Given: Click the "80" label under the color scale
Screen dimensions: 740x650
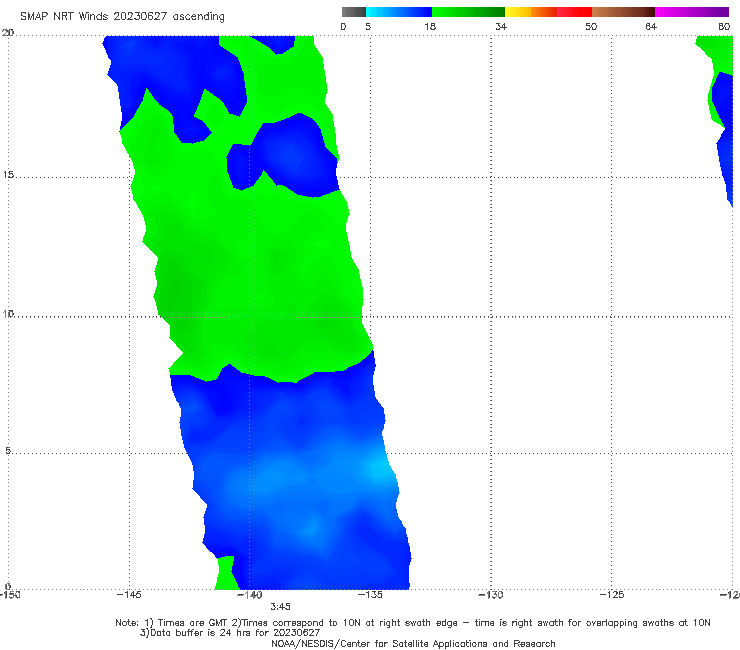Looking at the screenshot, I should click(724, 26).
